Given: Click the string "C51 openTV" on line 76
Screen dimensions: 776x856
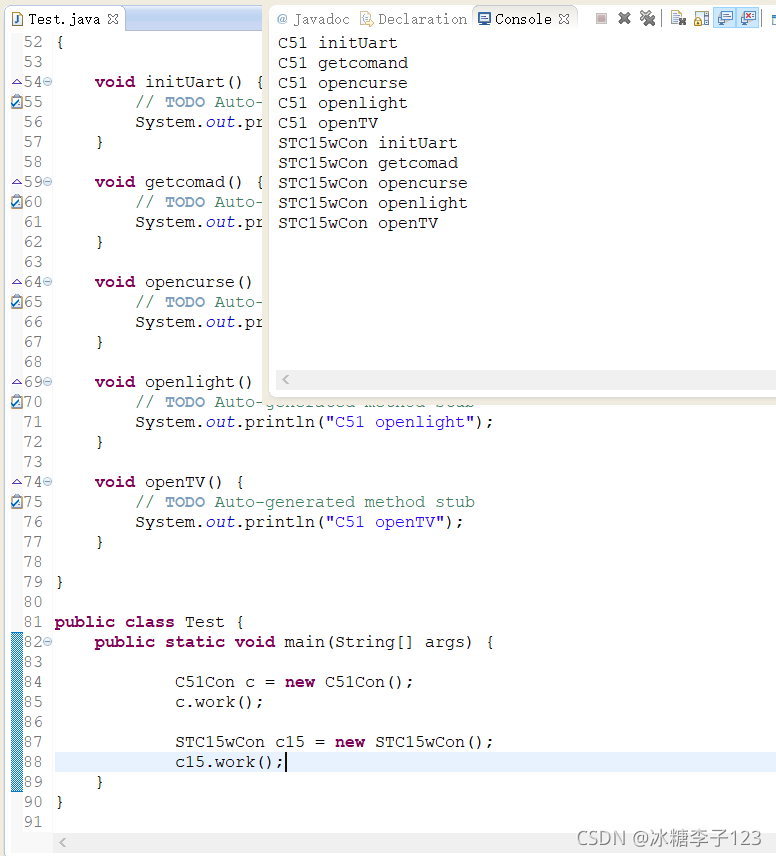Looking at the screenshot, I should click(385, 522).
